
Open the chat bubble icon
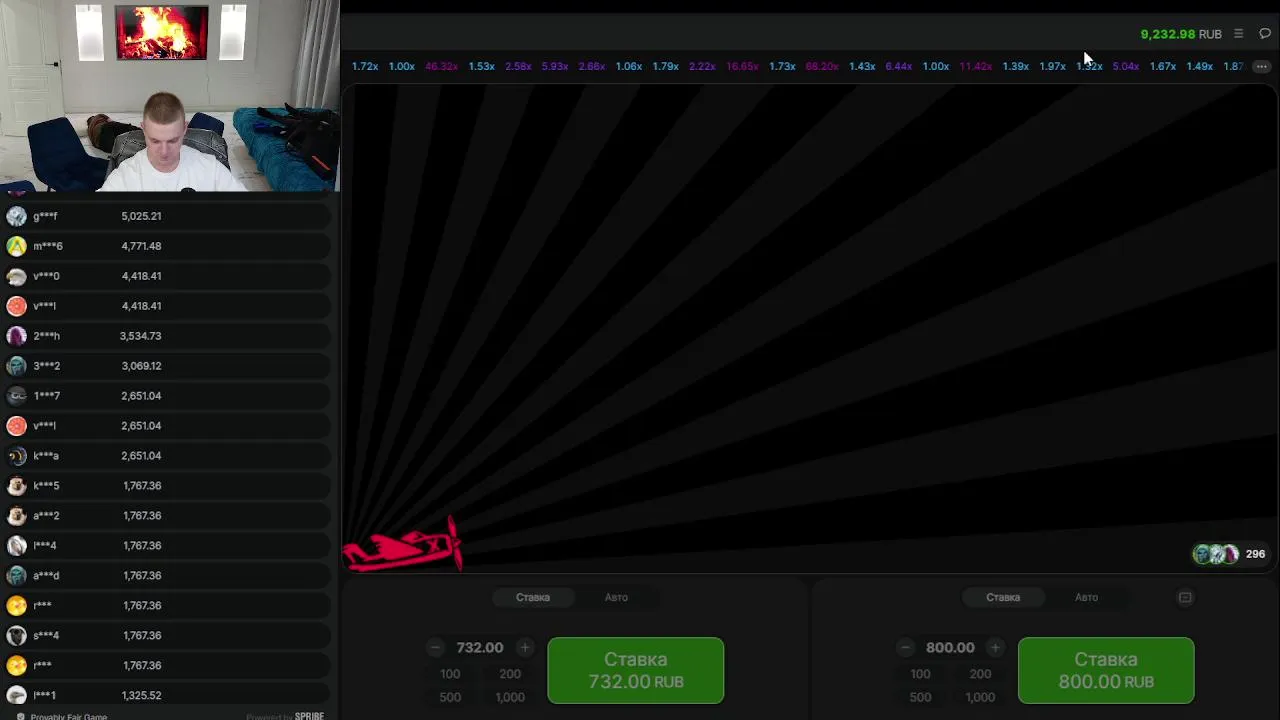pos(1265,34)
